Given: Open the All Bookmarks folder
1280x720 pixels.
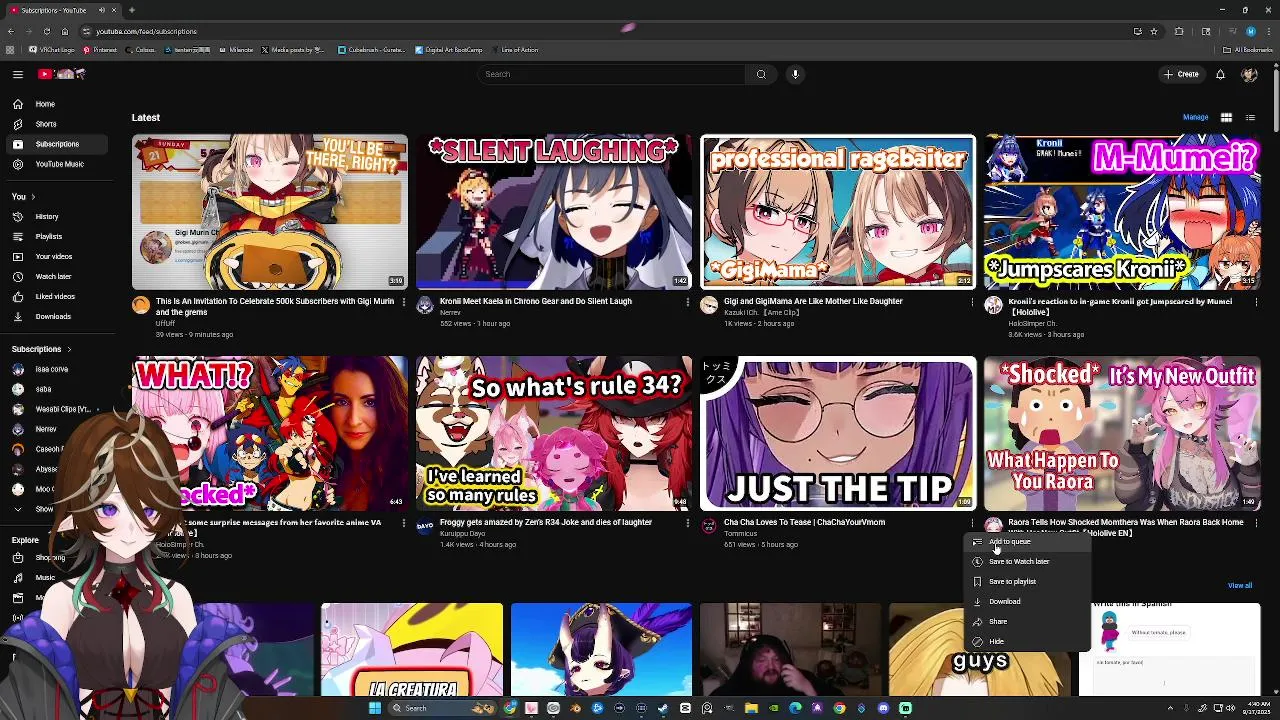Looking at the screenshot, I should 1248,50.
